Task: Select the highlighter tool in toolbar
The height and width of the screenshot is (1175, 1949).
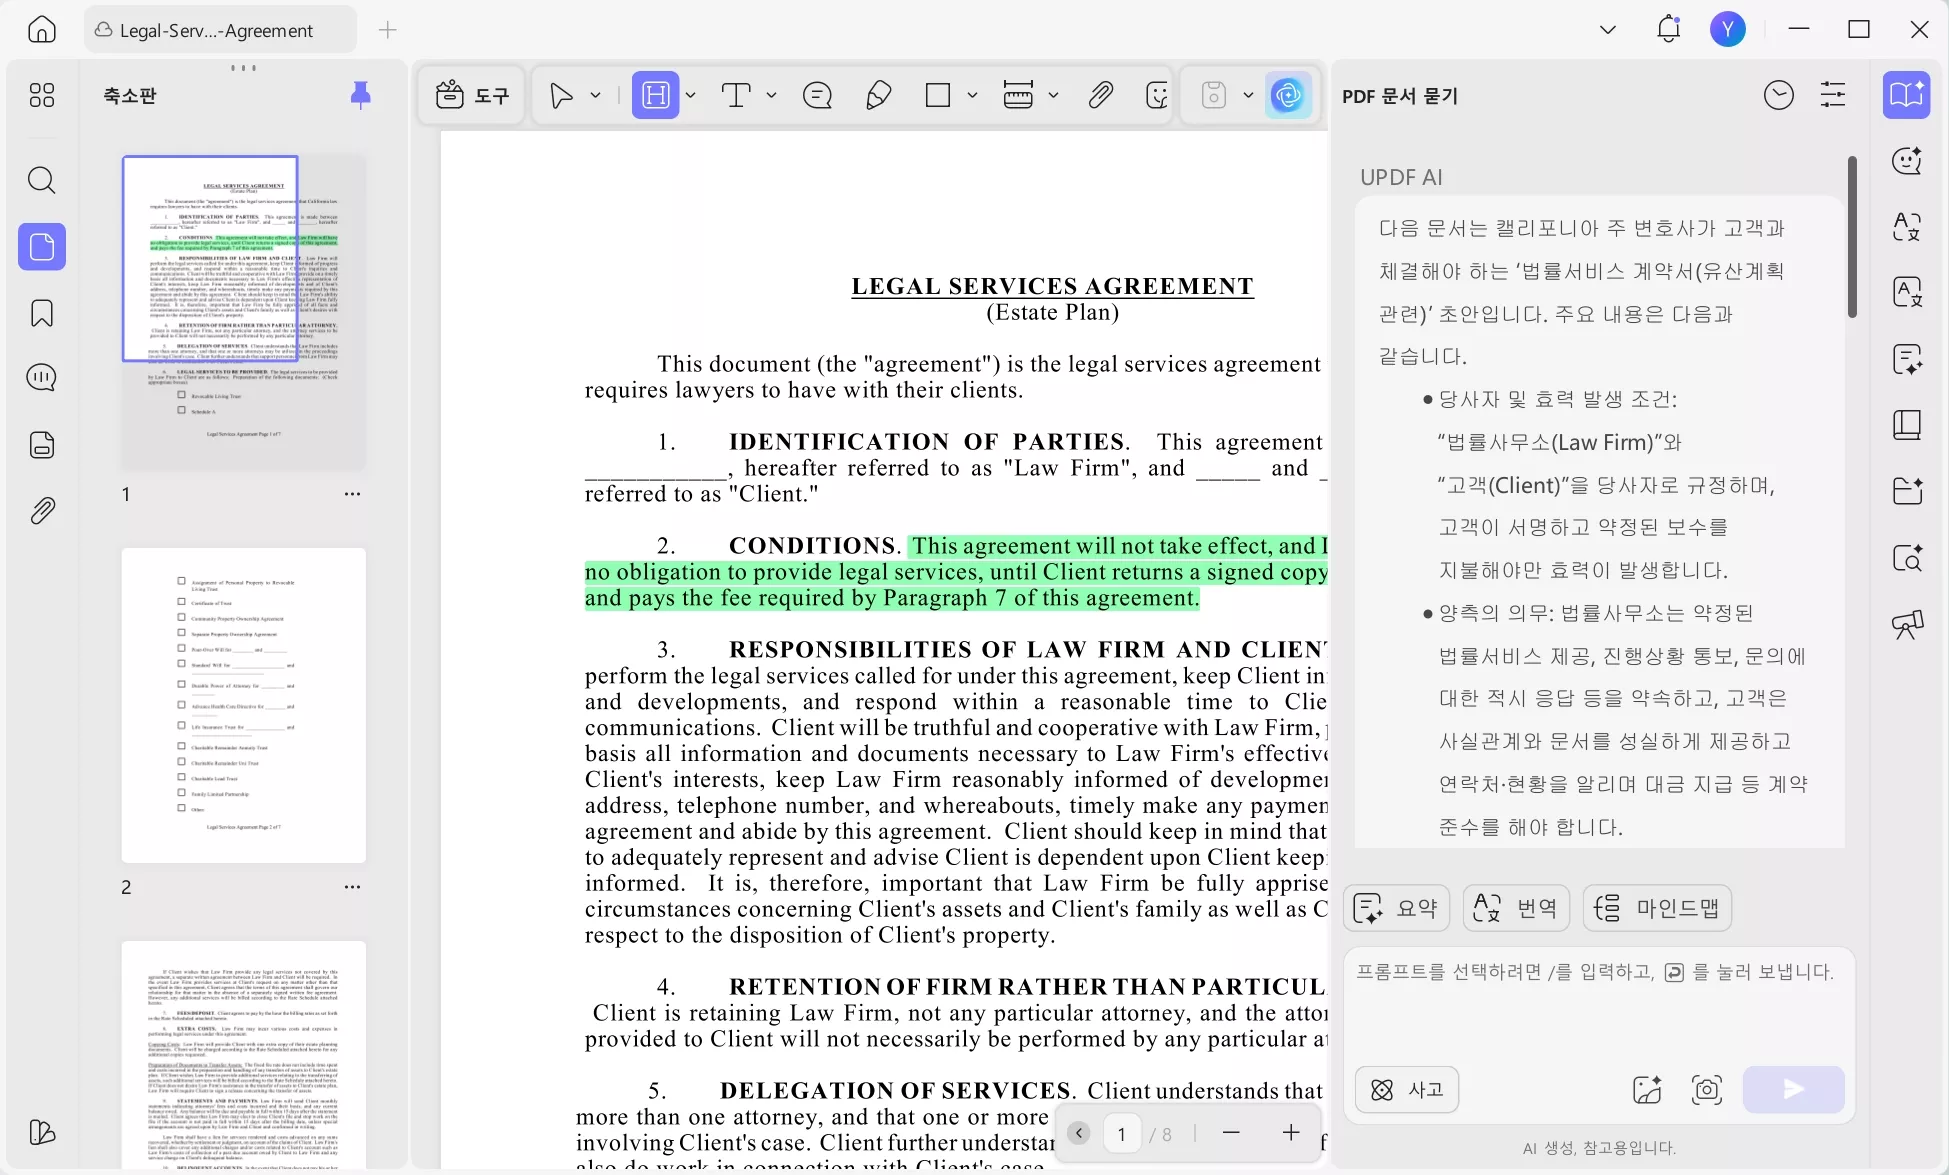Action: pos(655,96)
